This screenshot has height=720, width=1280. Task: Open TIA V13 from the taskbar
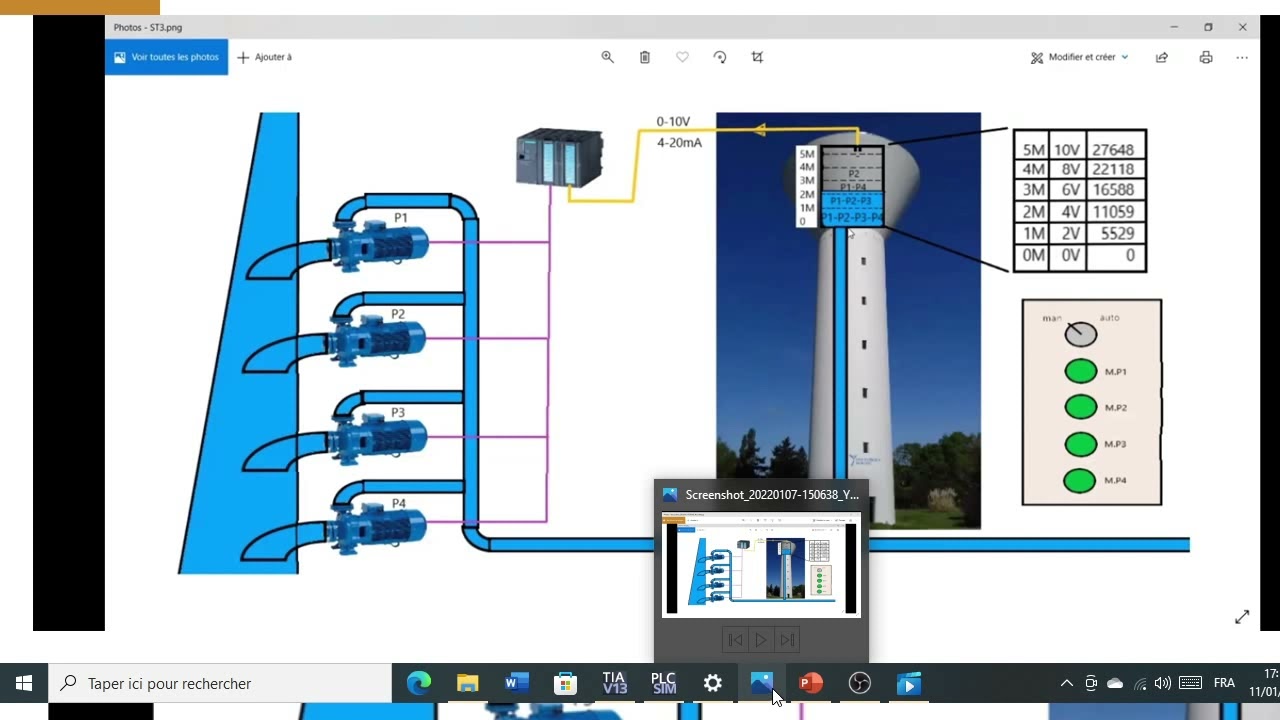[x=615, y=683]
